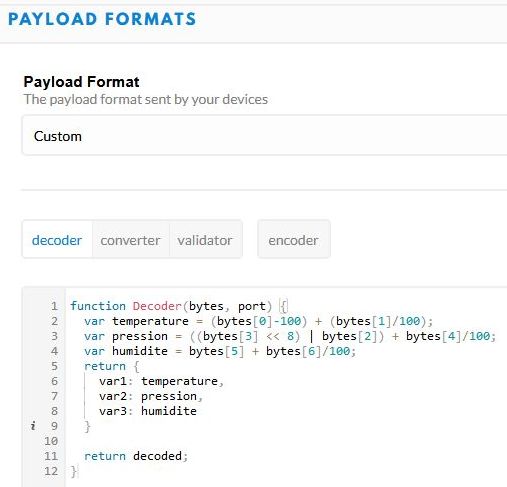Click the 'return {' line in editor
507x487 pixels.
click(112, 366)
